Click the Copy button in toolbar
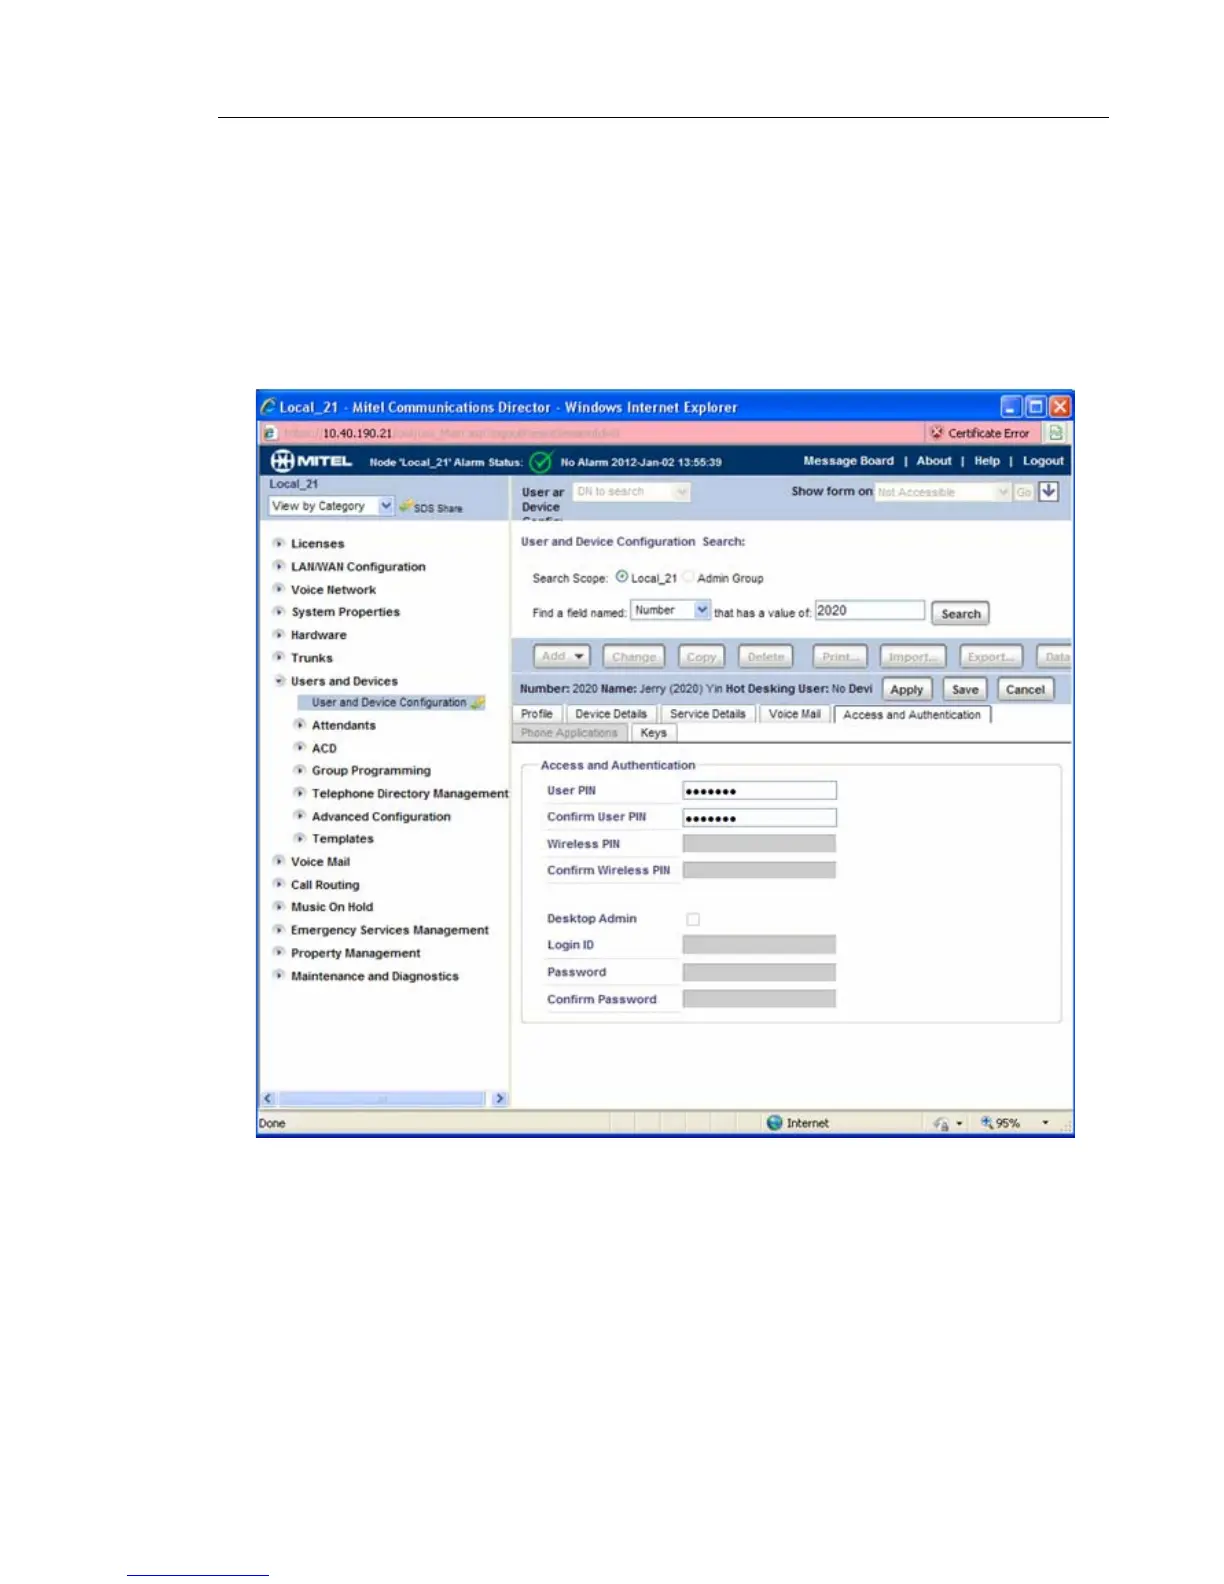This screenshot has height=1584, width=1224. tap(701, 657)
